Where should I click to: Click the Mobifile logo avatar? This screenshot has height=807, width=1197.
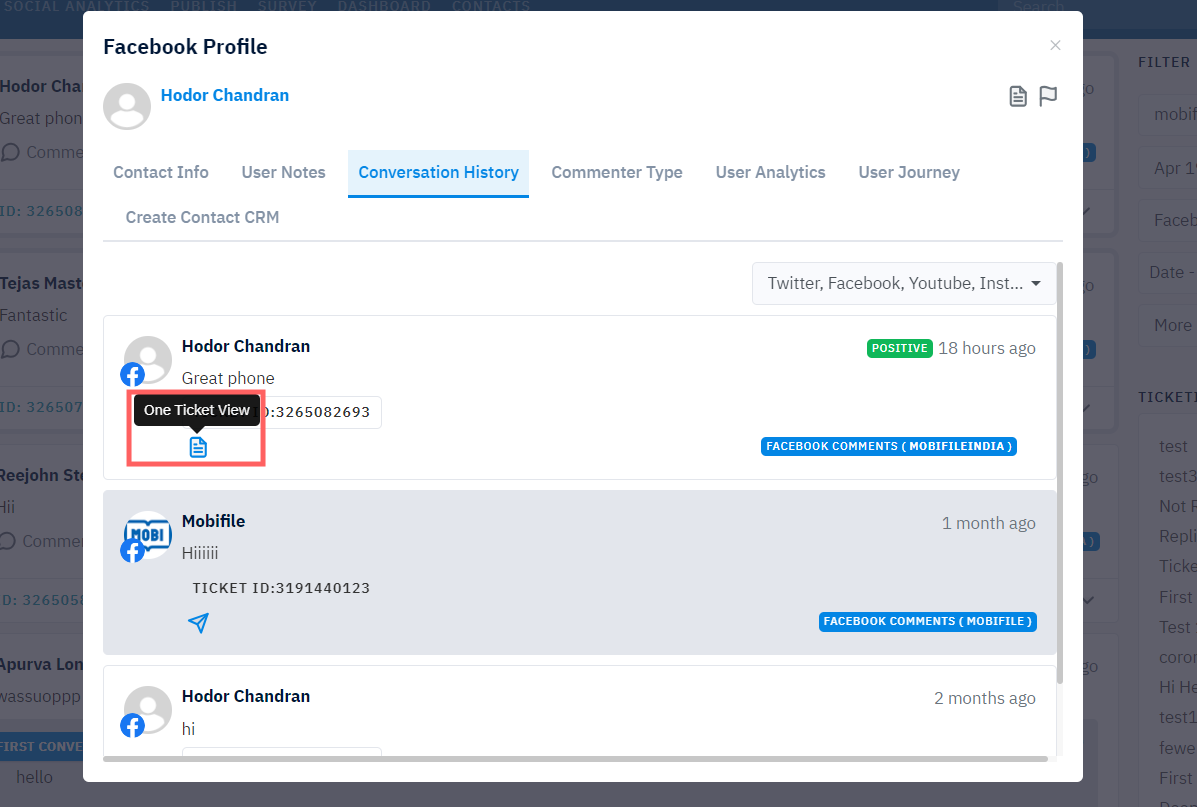pos(147,534)
